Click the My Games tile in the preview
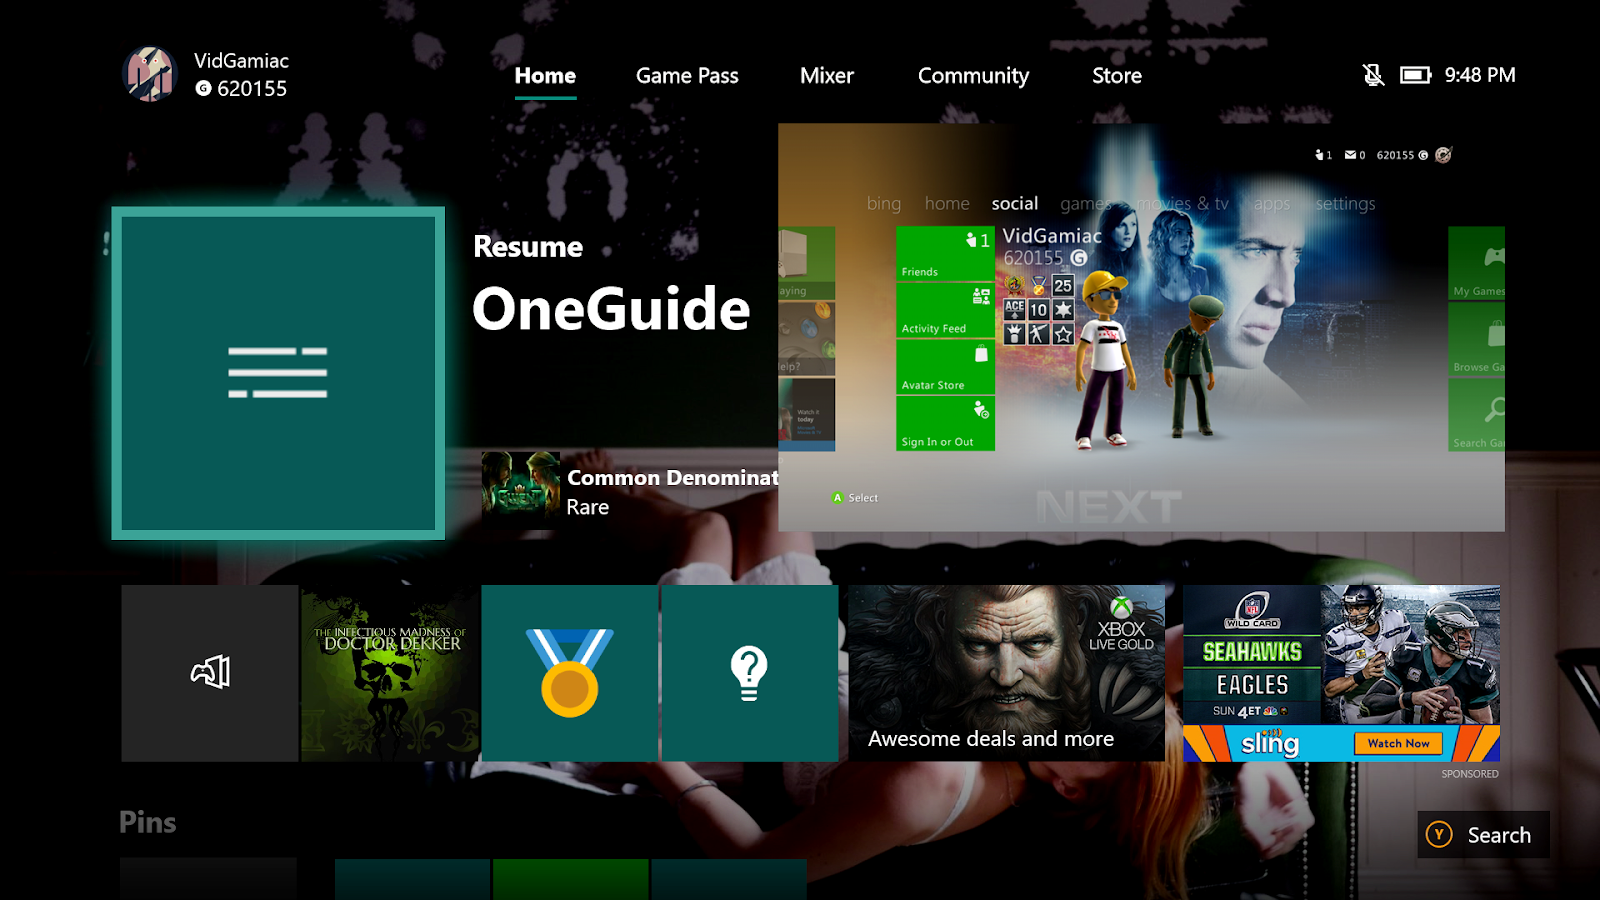 point(1477,263)
